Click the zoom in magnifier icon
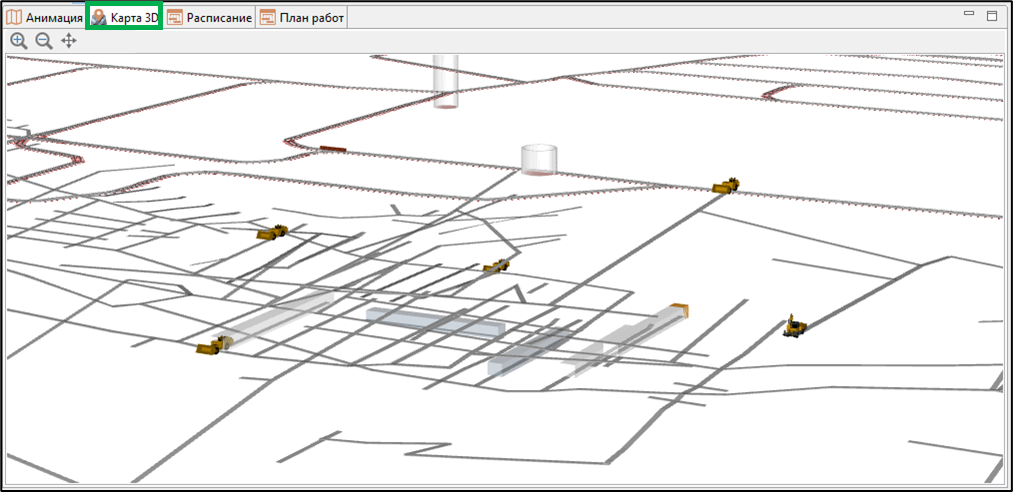Image resolution: width=1013 pixels, height=492 pixels. click(x=19, y=41)
